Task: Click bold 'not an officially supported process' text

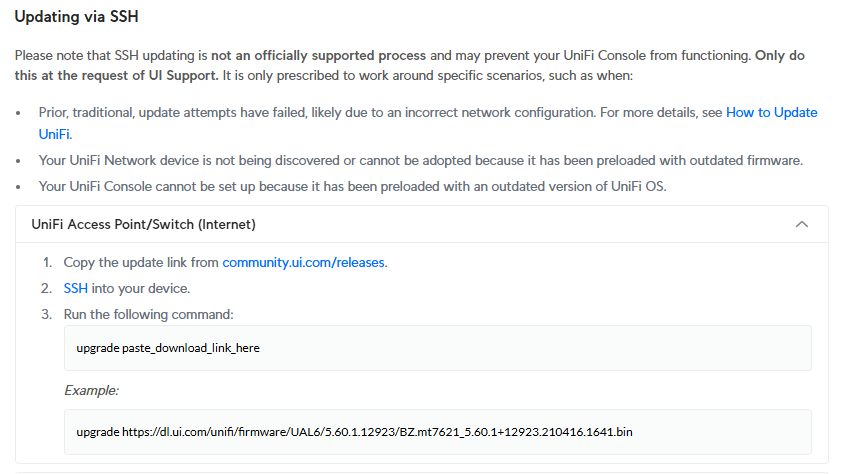Action: (318, 55)
